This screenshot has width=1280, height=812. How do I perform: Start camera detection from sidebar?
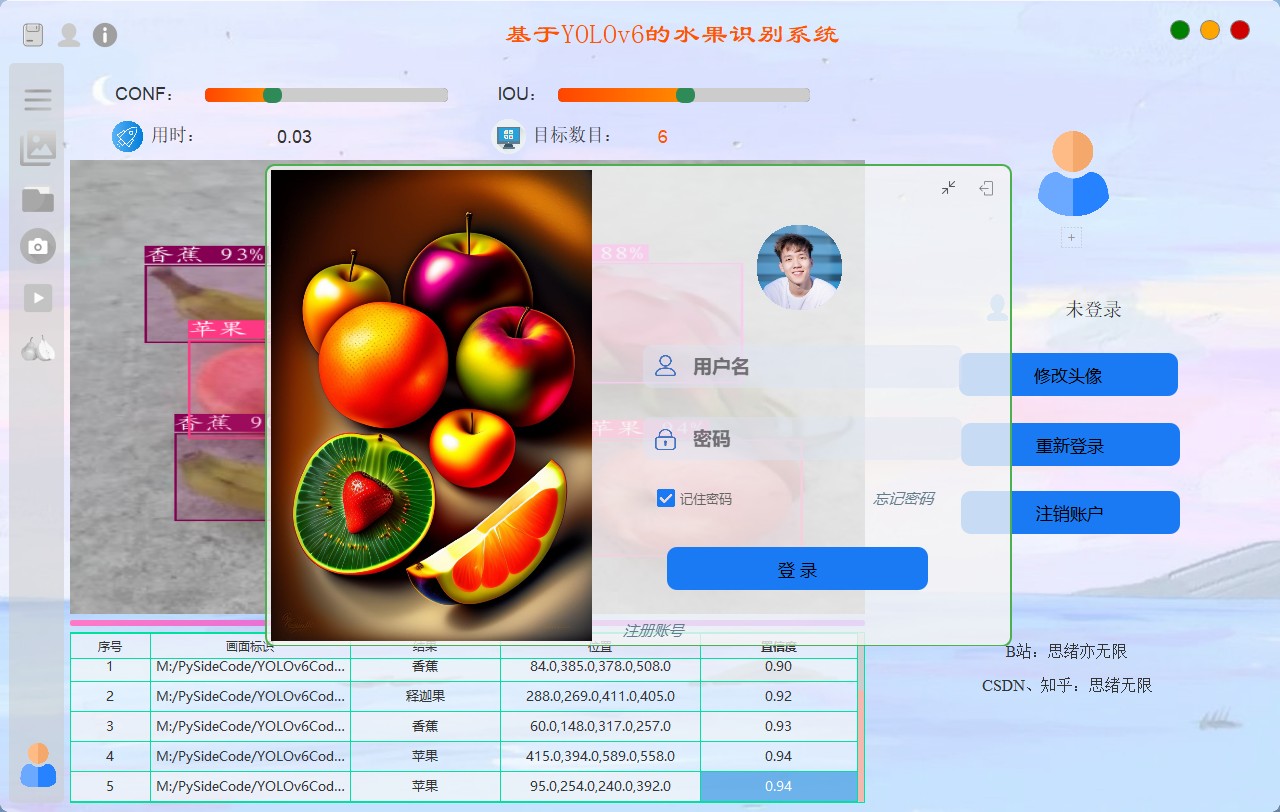click(x=38, y=246)
